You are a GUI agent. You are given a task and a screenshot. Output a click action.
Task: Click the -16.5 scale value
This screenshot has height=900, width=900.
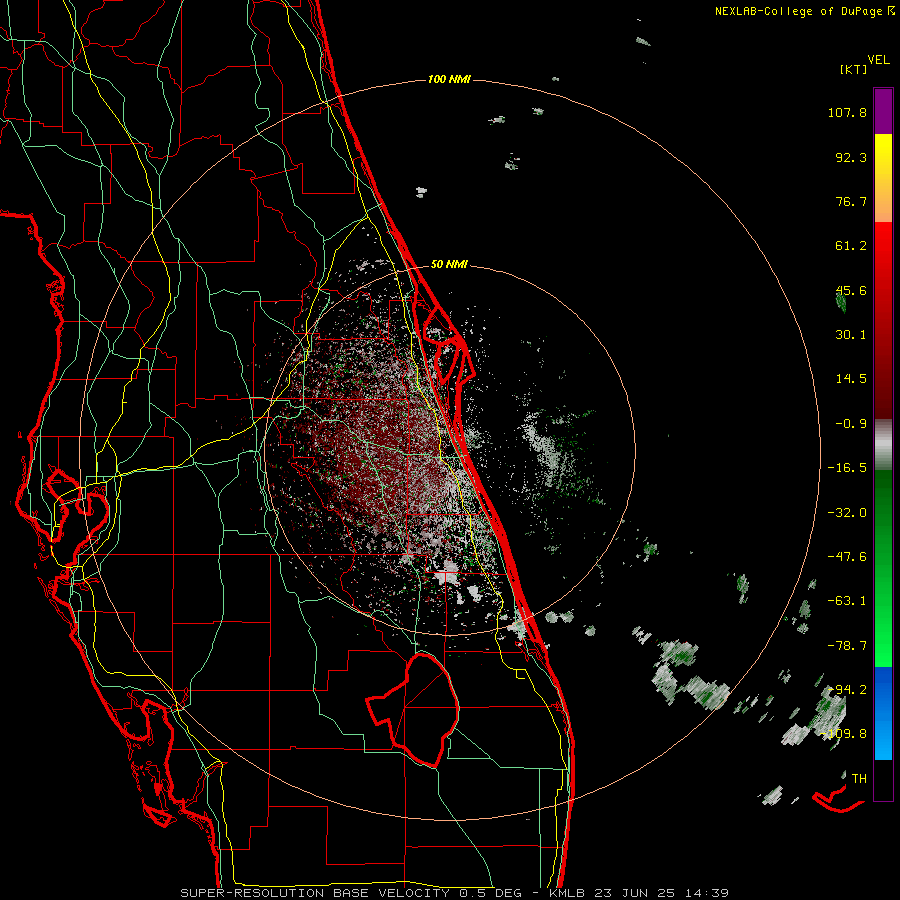point(847,468)
